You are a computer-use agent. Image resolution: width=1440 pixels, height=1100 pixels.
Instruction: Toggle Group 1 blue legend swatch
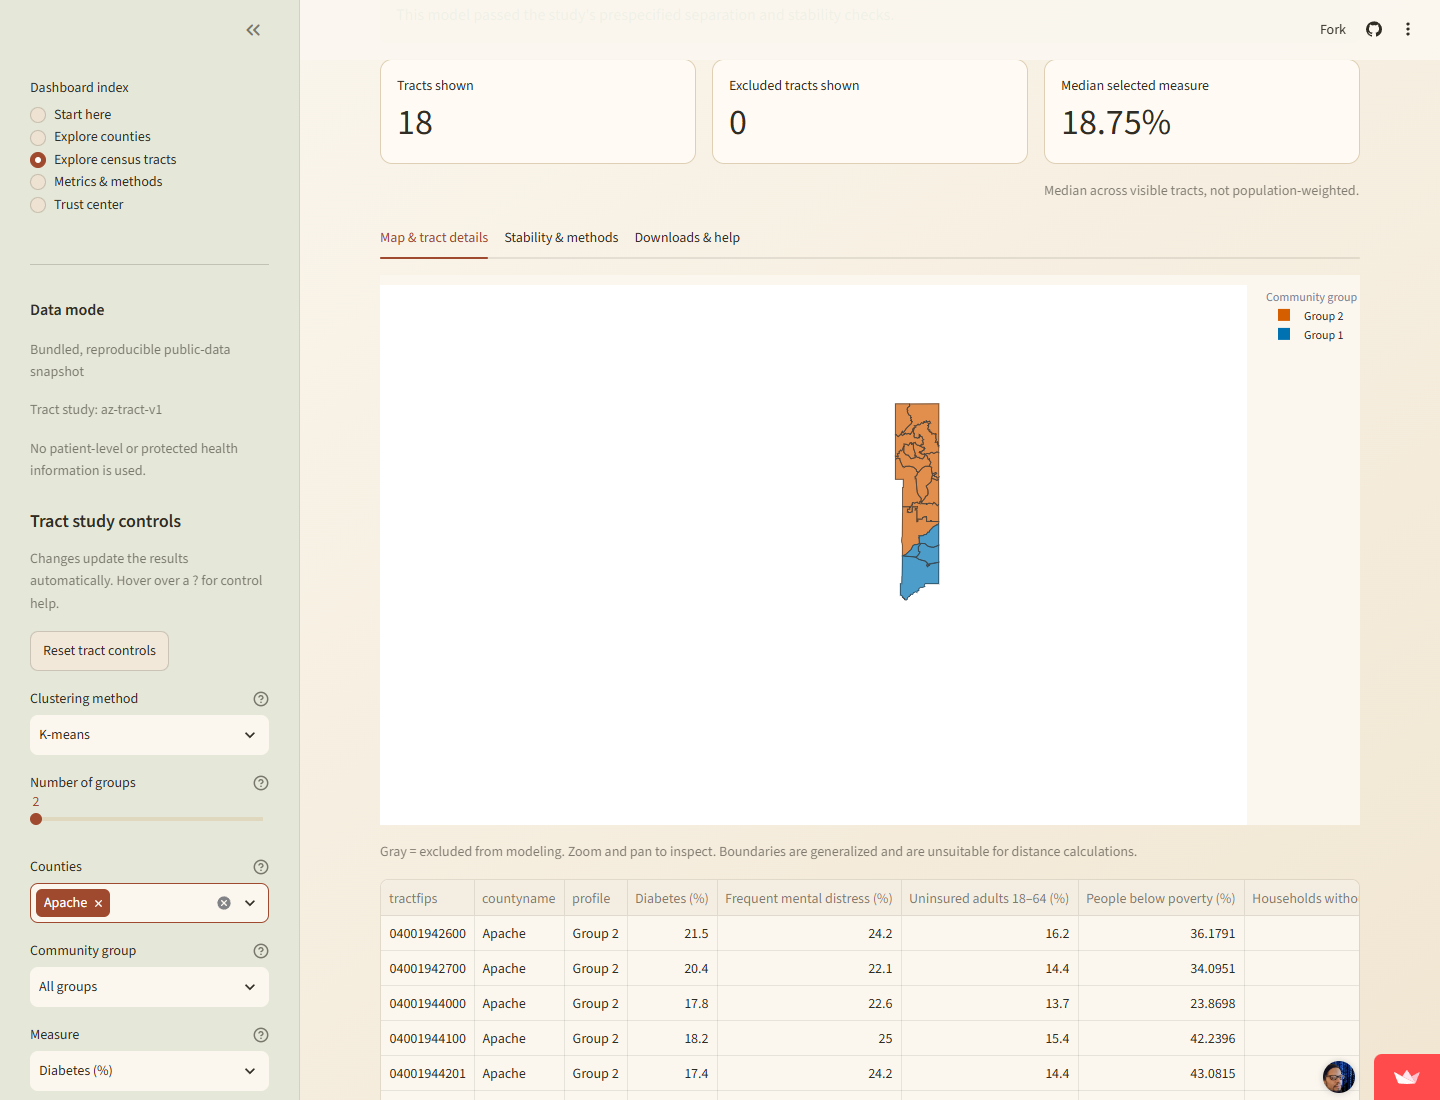coord(1284,335)
